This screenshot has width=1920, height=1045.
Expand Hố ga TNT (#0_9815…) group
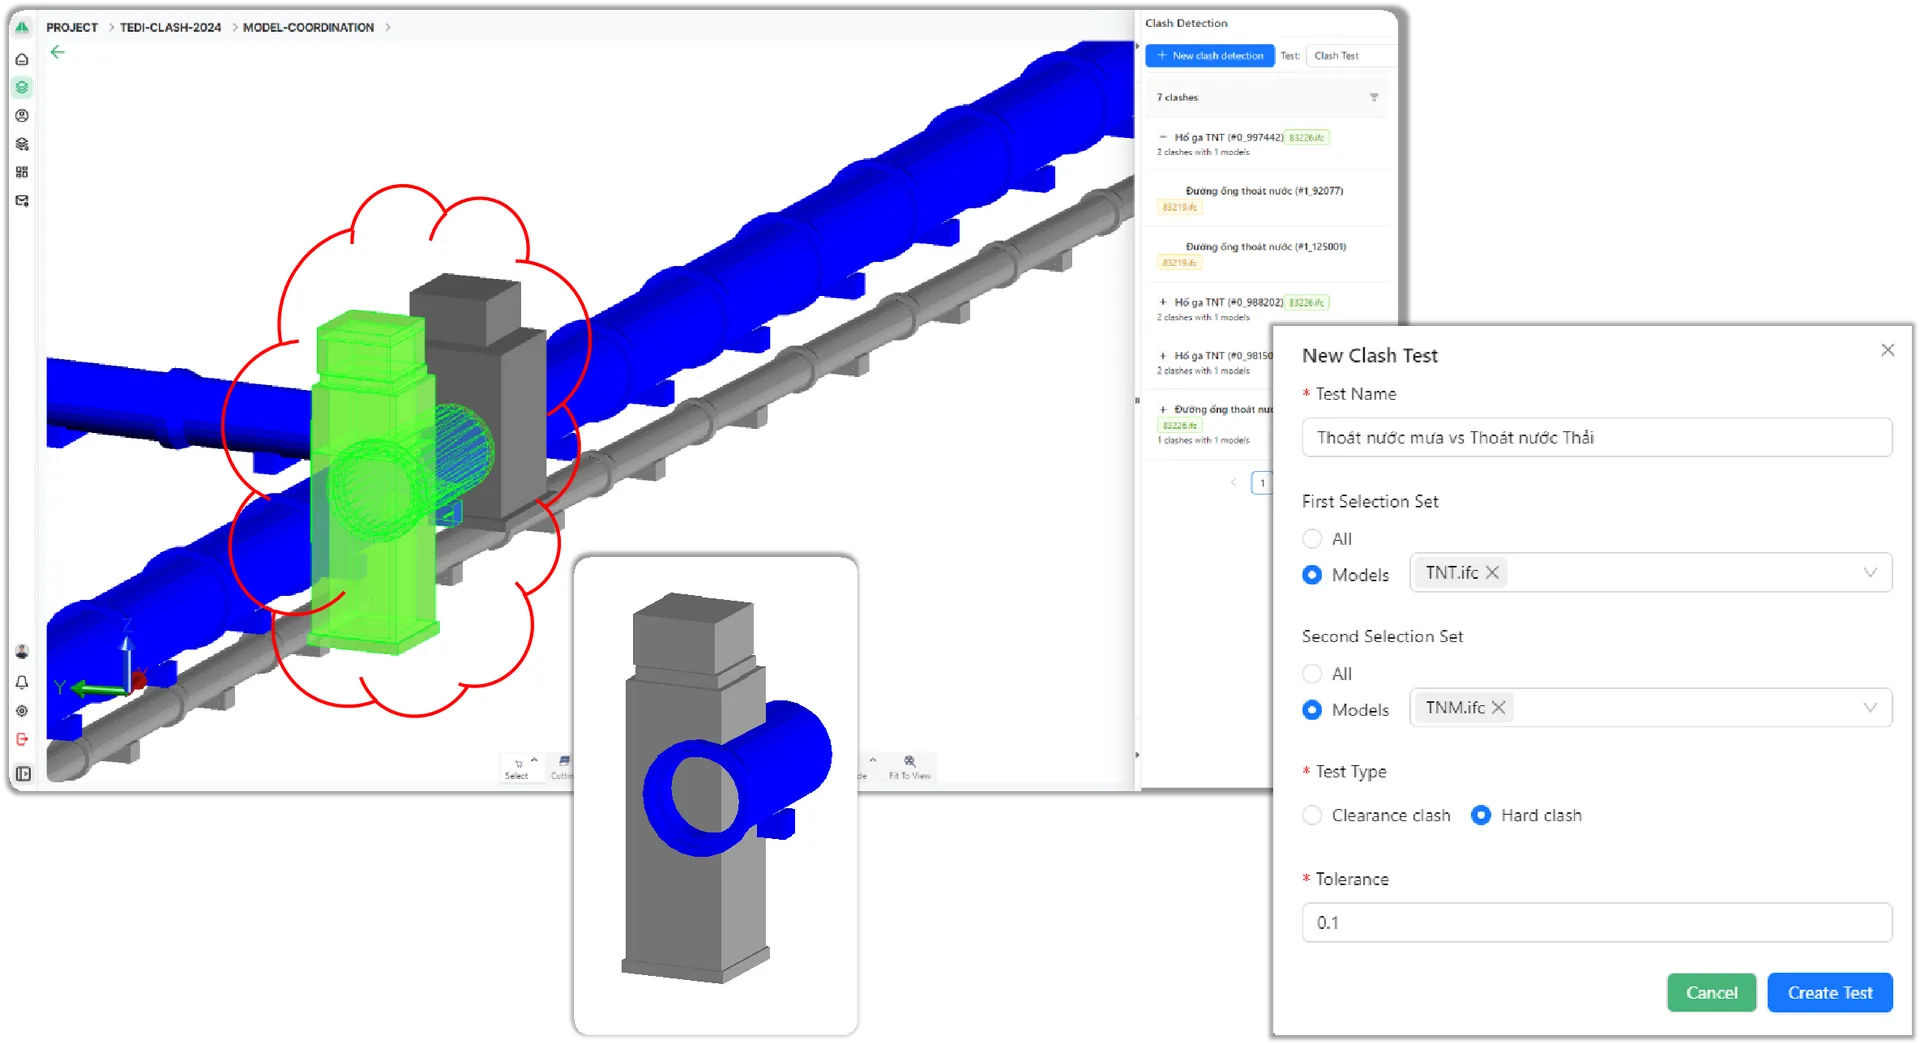pos(1162,356)
